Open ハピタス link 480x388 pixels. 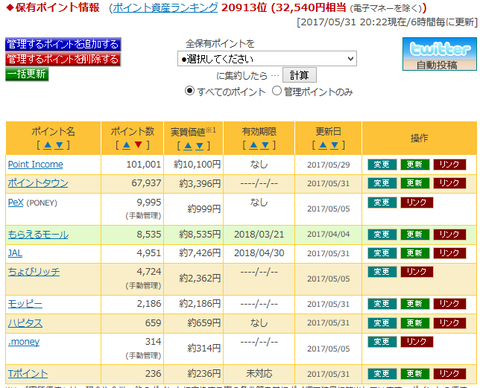25,323
